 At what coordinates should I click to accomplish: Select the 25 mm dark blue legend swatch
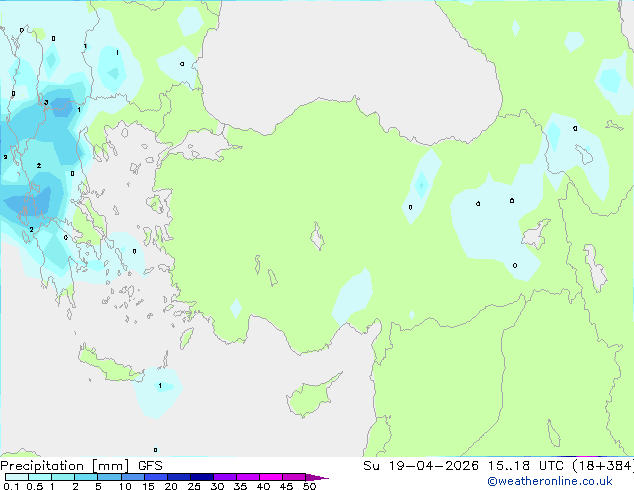[x=201, y=477]
